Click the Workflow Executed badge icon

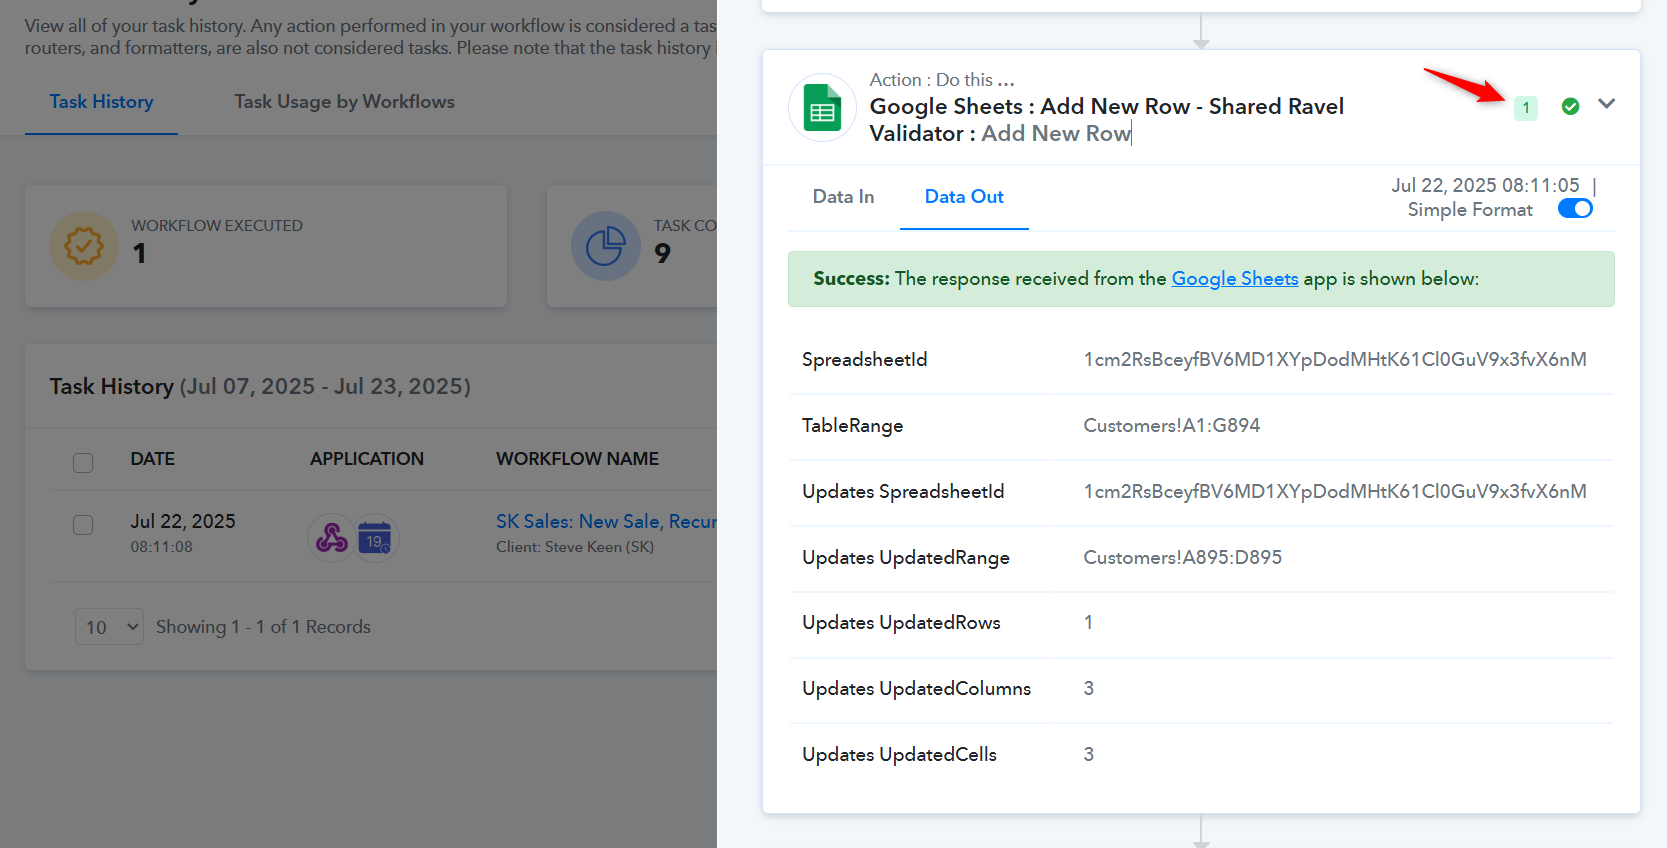(84, 246)
